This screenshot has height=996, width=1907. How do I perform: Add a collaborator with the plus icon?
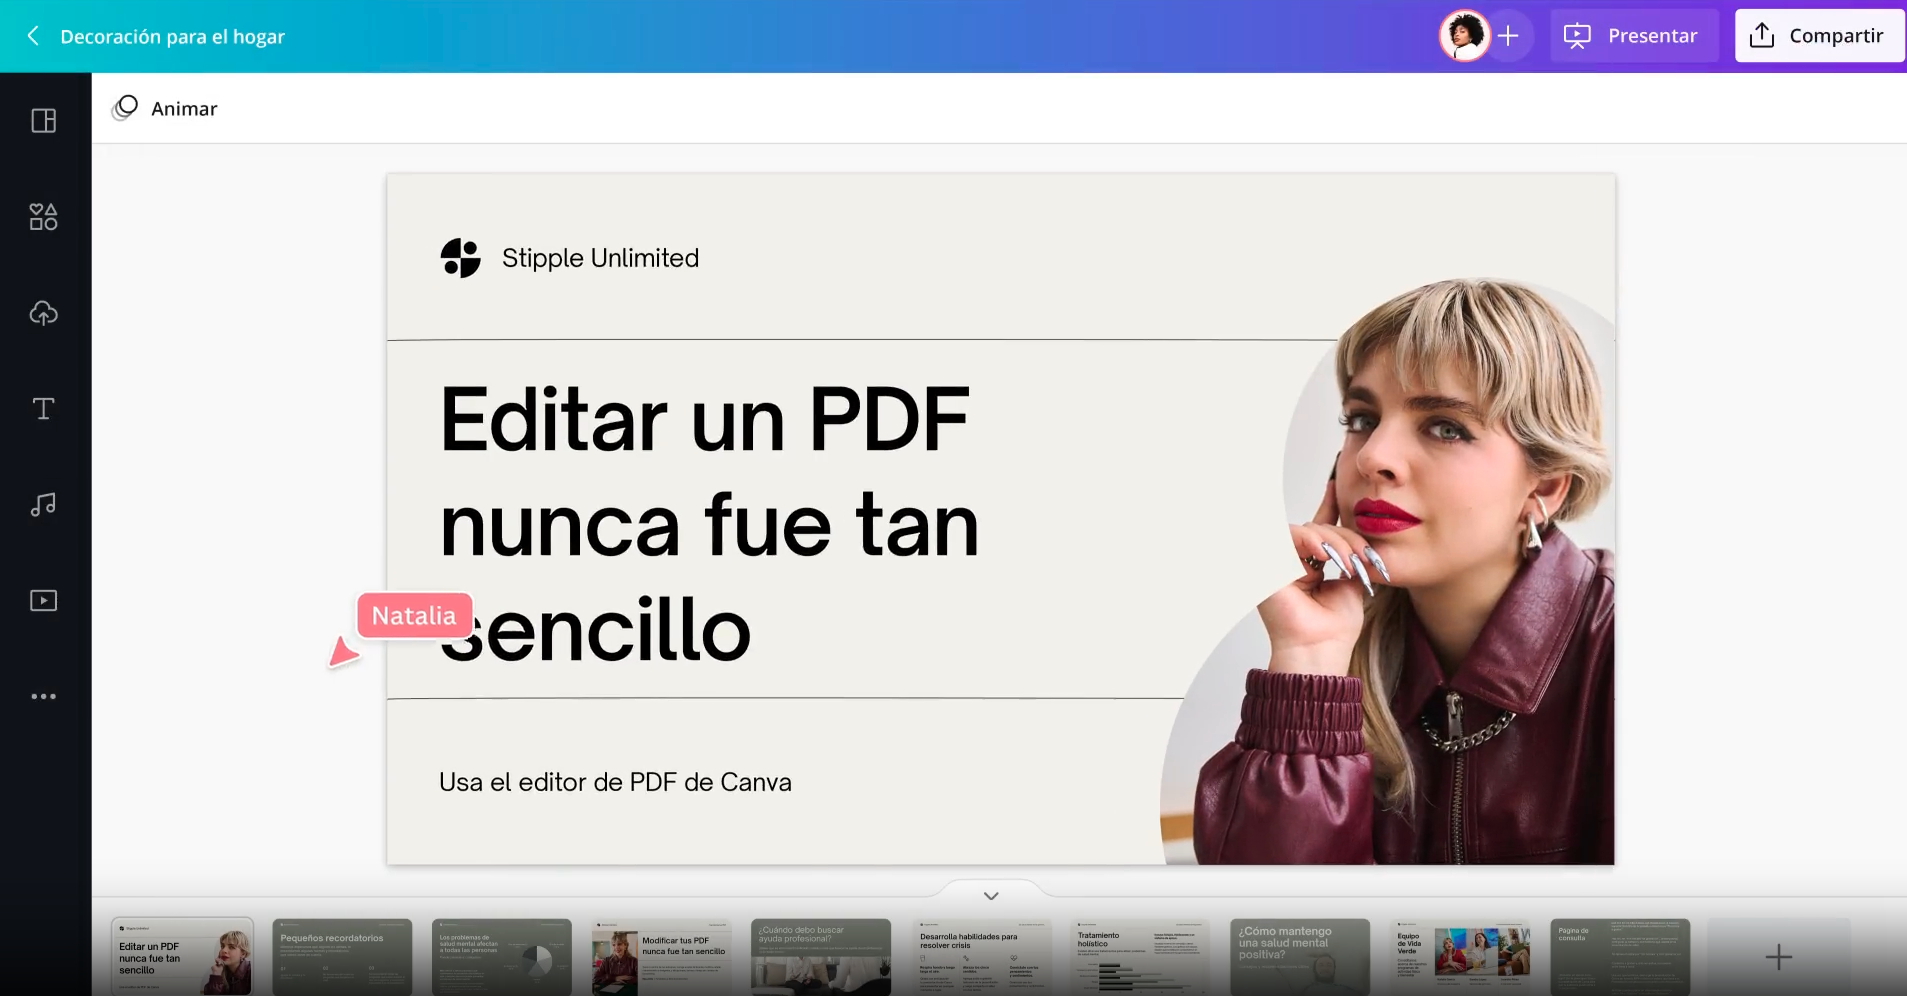click(x=1508, y=36)
